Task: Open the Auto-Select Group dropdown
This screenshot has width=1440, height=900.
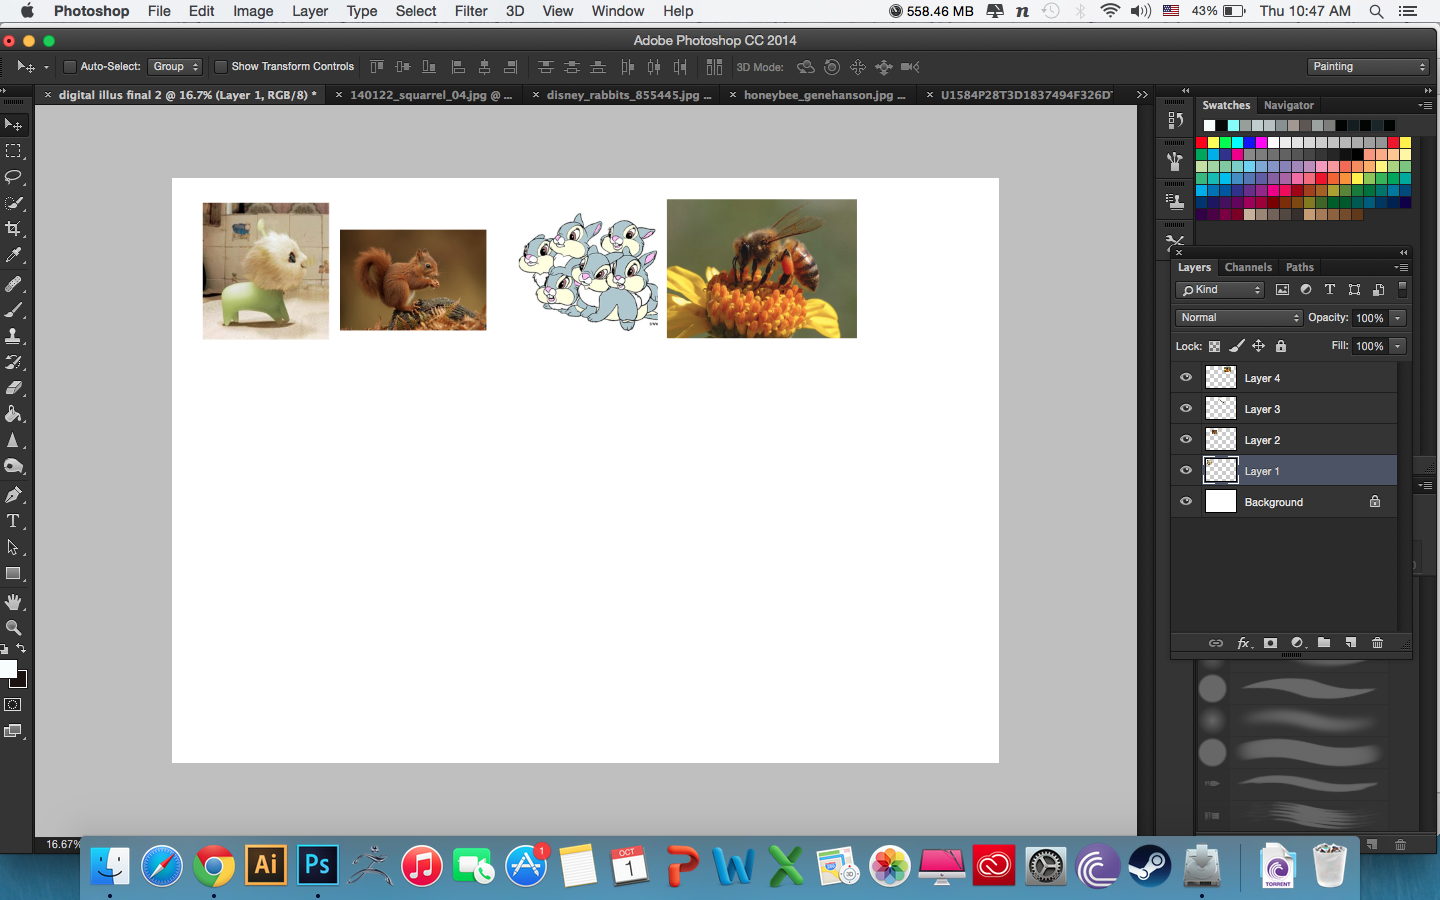Action: 175,67
